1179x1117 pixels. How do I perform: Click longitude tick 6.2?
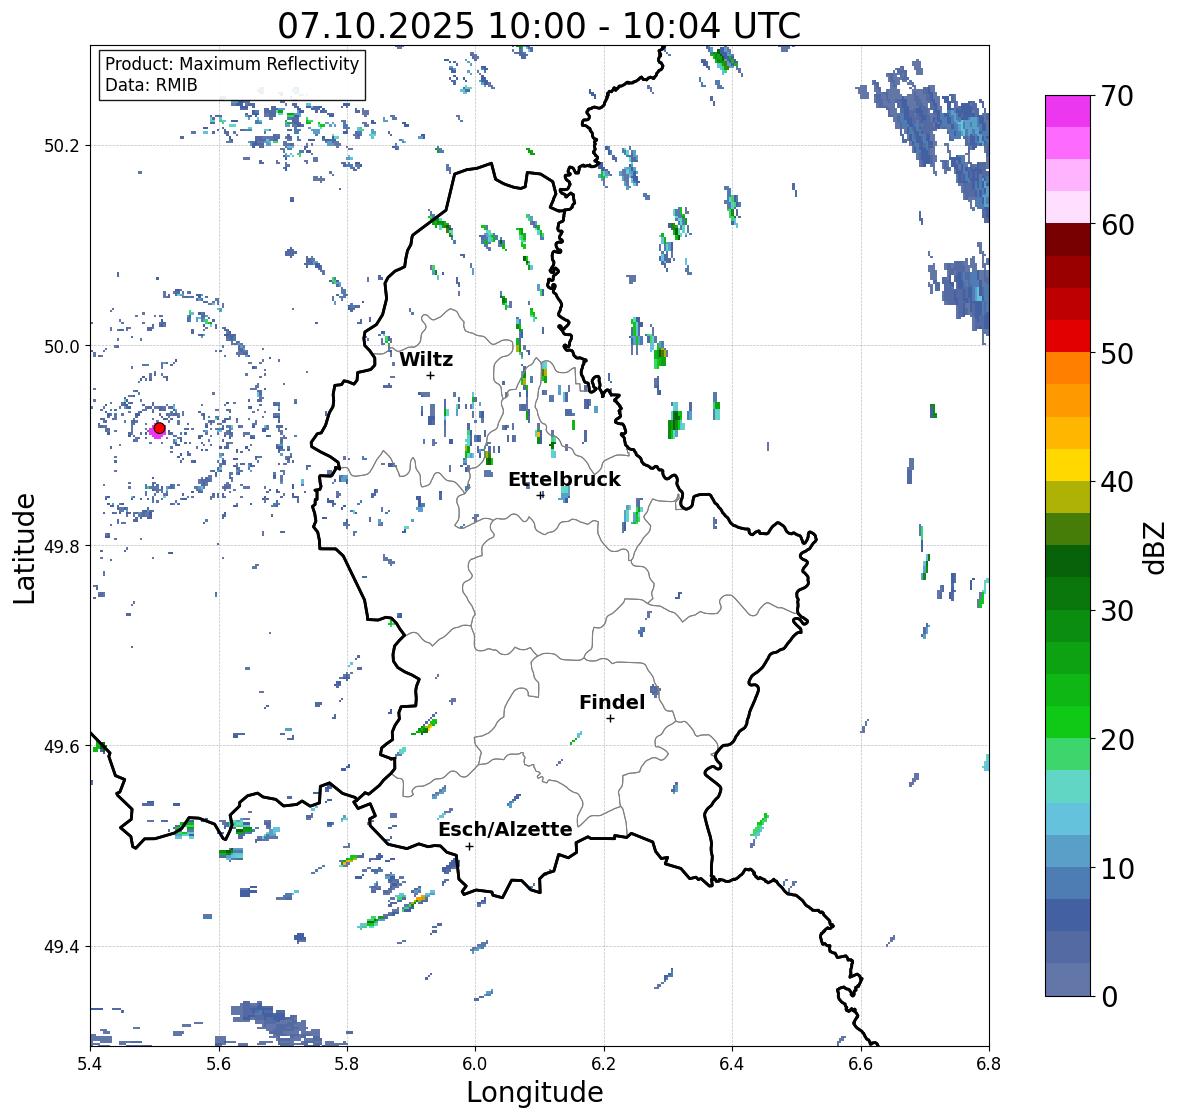(604, 1064)
